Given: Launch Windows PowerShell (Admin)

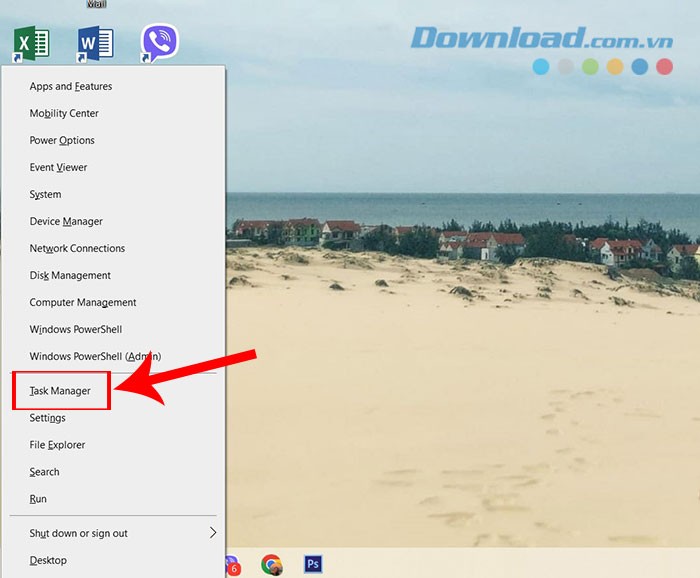Looking at the screenshot, I should click(x=95, y=357).
